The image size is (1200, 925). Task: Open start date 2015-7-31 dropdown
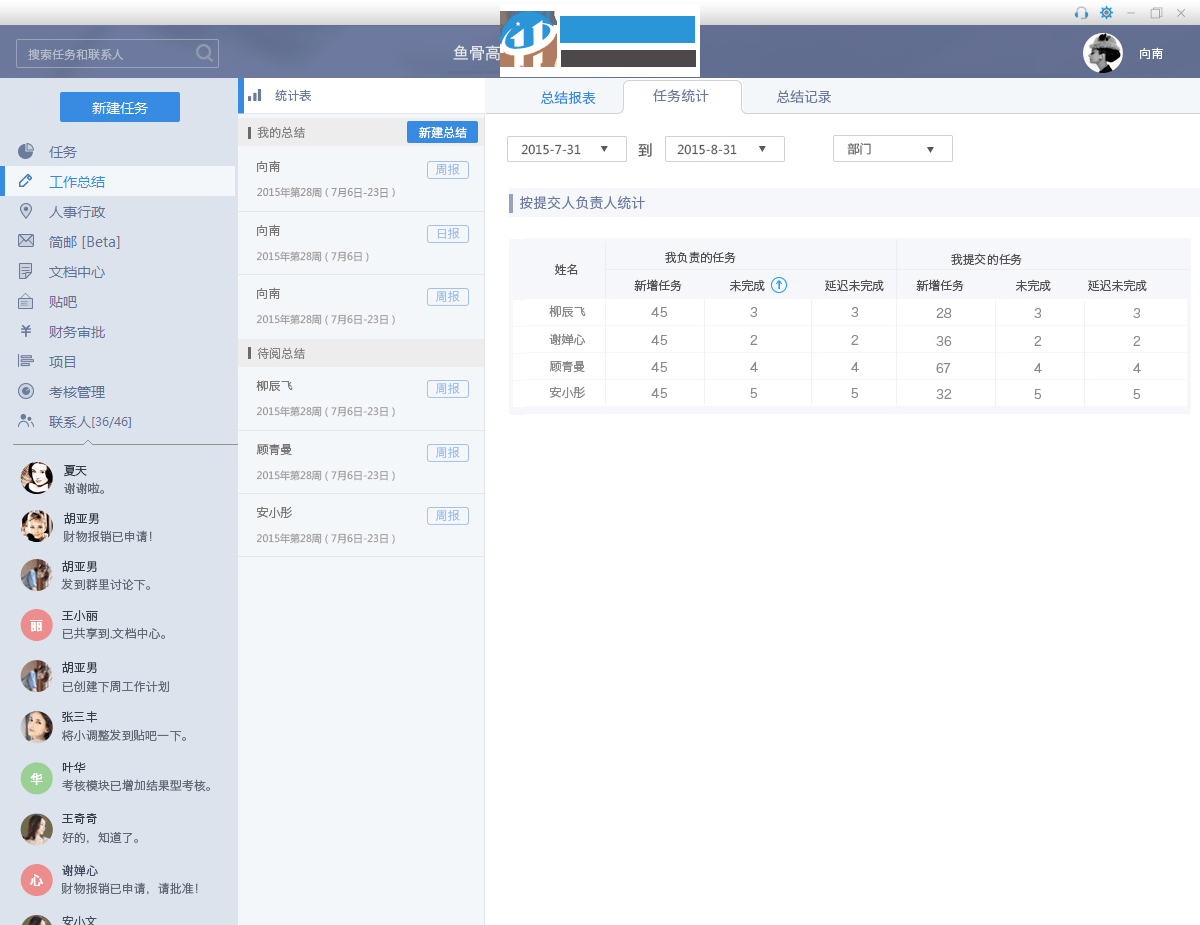[x=567, y=149]
